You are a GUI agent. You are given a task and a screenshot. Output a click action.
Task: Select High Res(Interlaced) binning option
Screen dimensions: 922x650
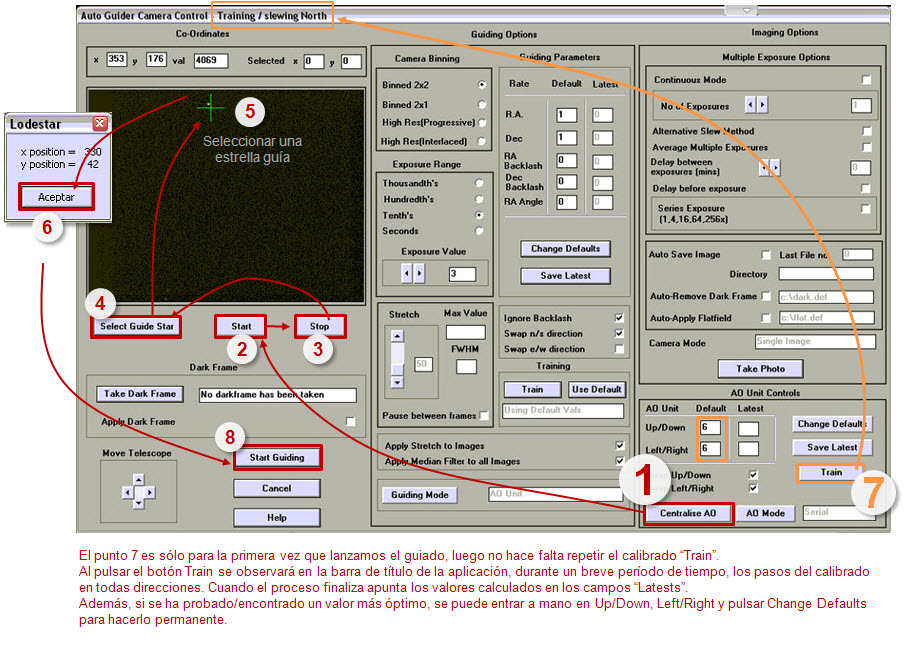482,141
